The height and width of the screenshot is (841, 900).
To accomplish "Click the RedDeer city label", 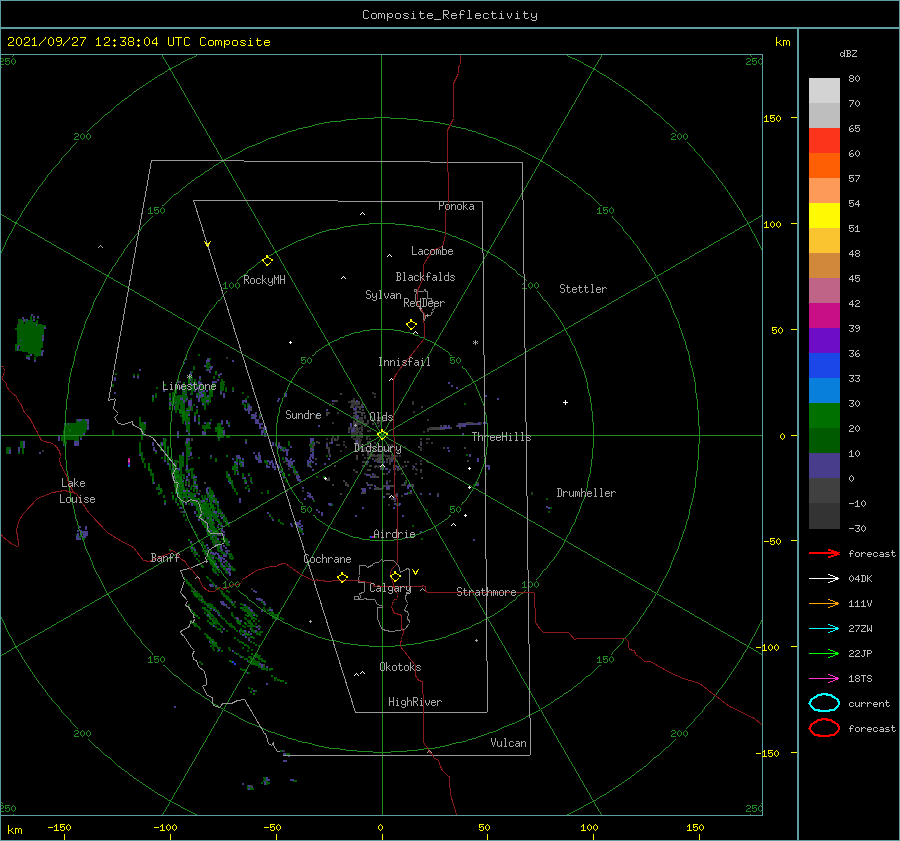I will (424, 303).
